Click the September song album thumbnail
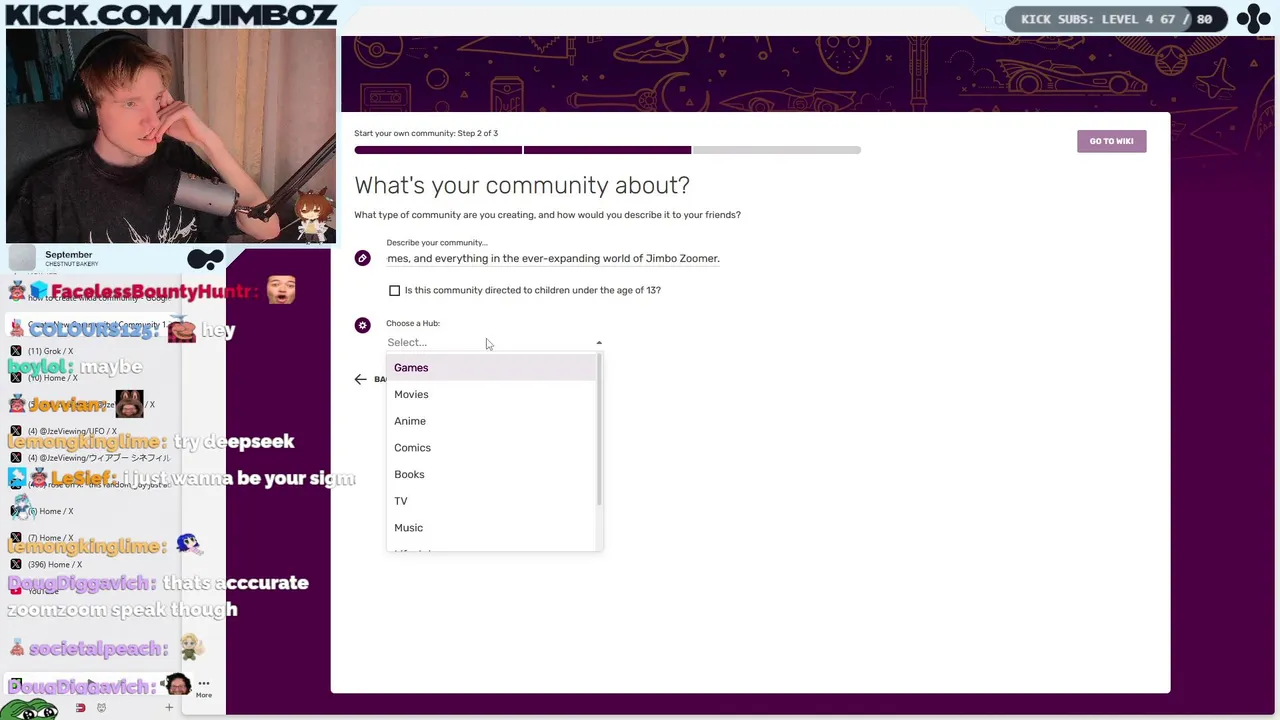 (x=22, y=259)
